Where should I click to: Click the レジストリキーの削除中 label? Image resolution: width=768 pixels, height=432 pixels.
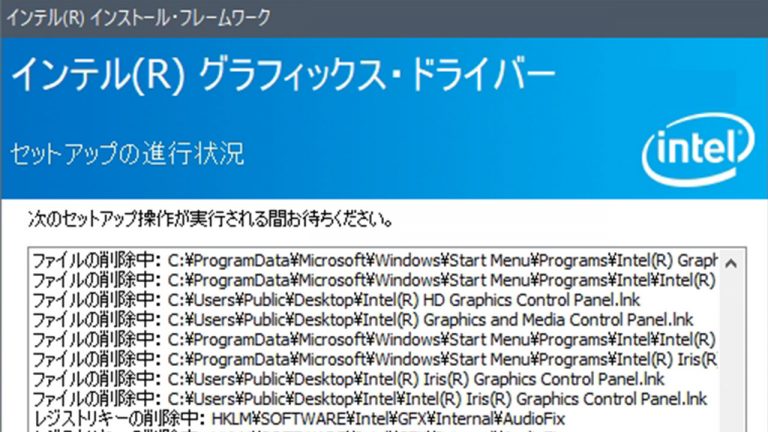coord(118,418)
